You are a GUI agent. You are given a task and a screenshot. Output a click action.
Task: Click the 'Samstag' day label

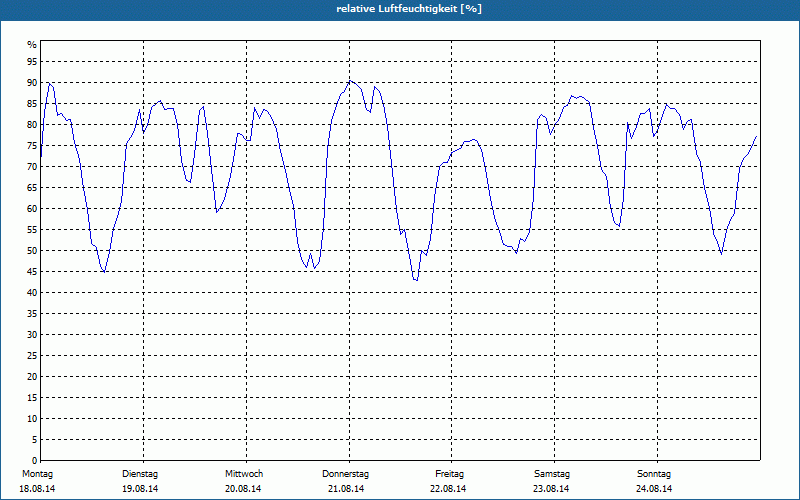coord(552,474)
